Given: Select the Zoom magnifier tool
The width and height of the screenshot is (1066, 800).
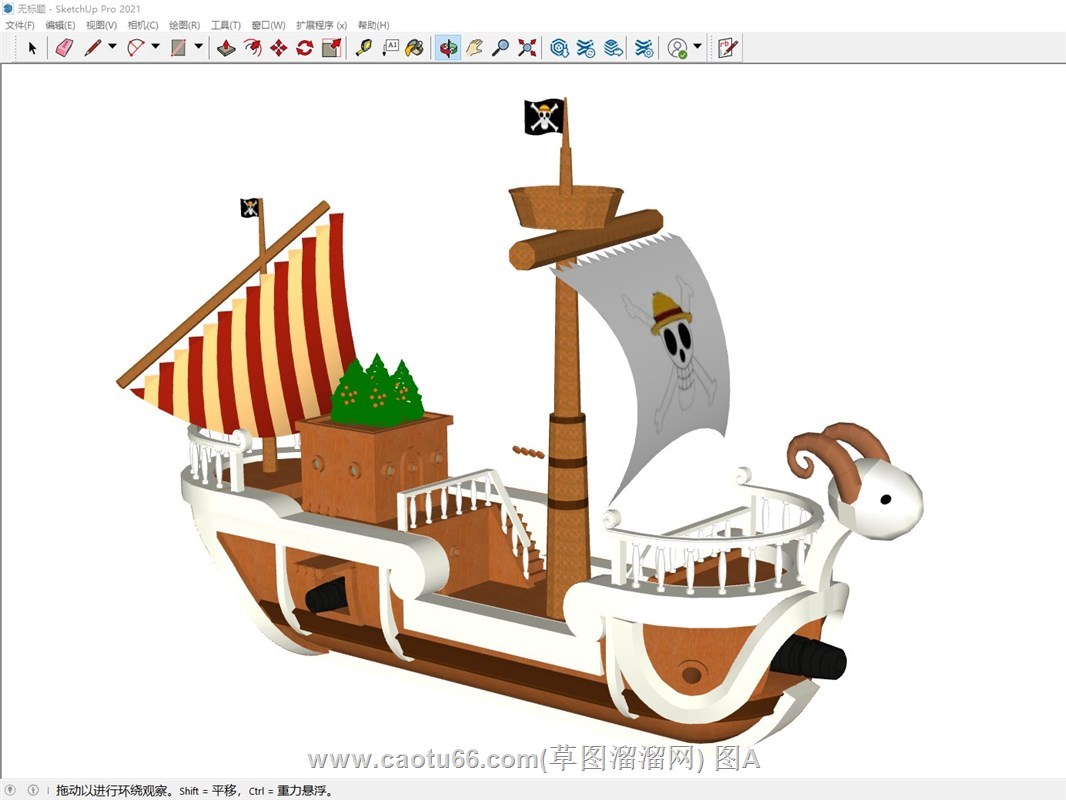Looking at the screenshot, I should [500, 48].
